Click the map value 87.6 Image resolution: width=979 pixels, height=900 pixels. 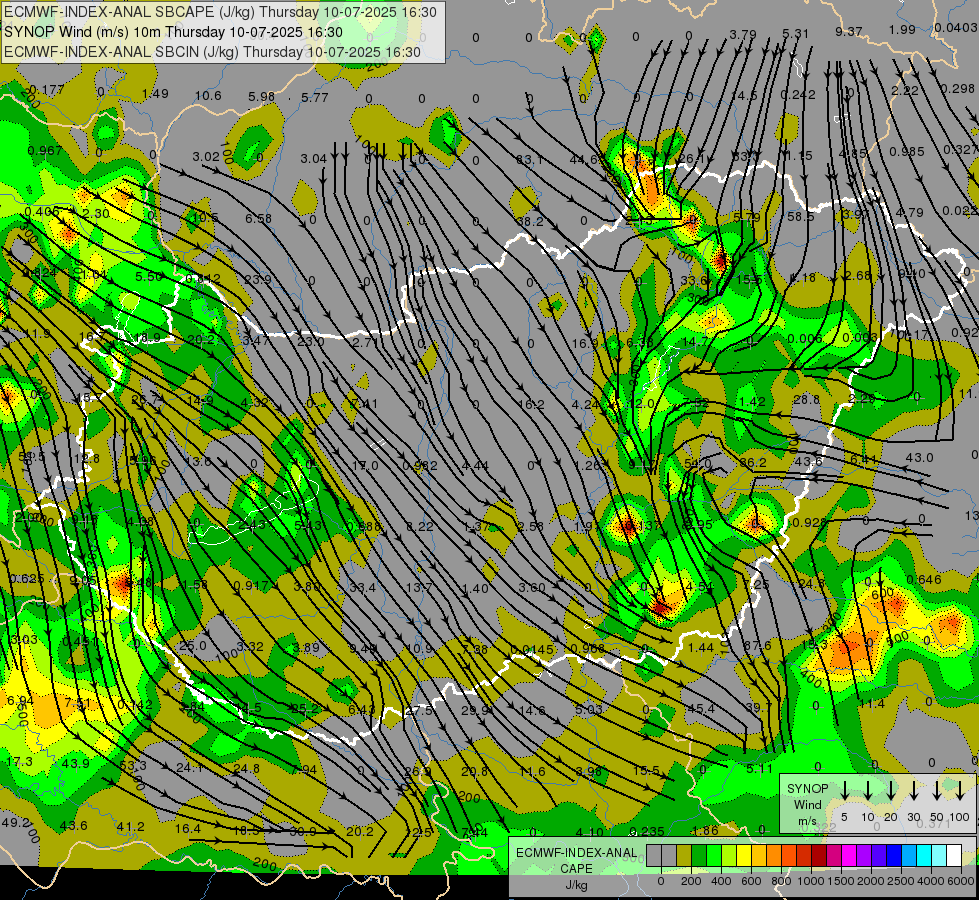tap(757, 646)
